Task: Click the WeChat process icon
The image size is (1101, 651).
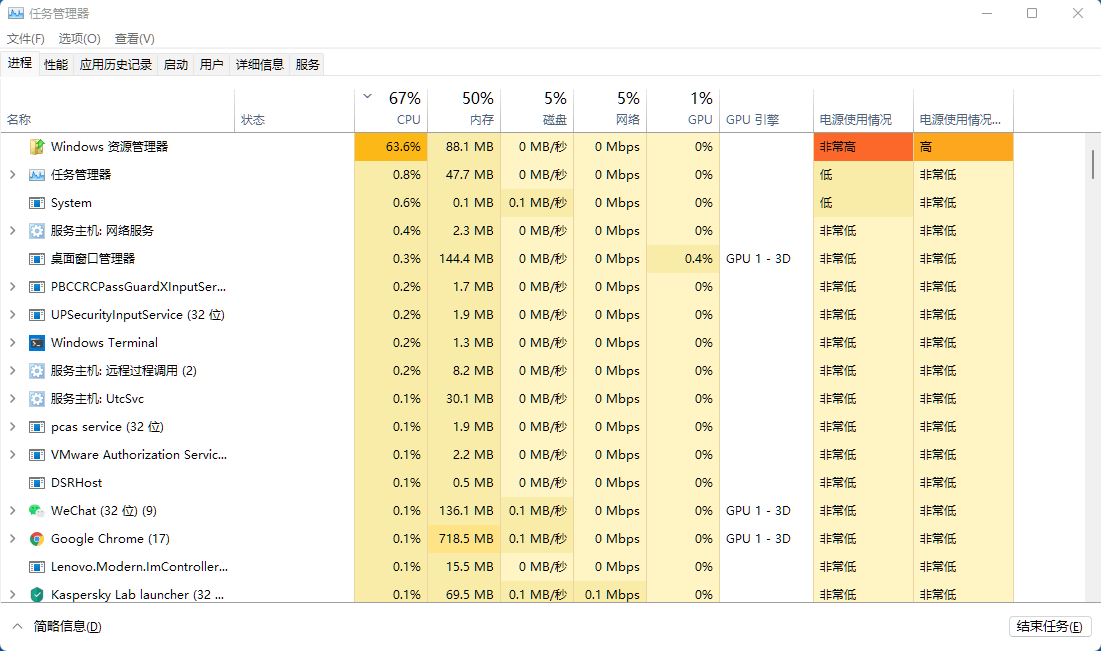Action: click(x=37, y=511)
